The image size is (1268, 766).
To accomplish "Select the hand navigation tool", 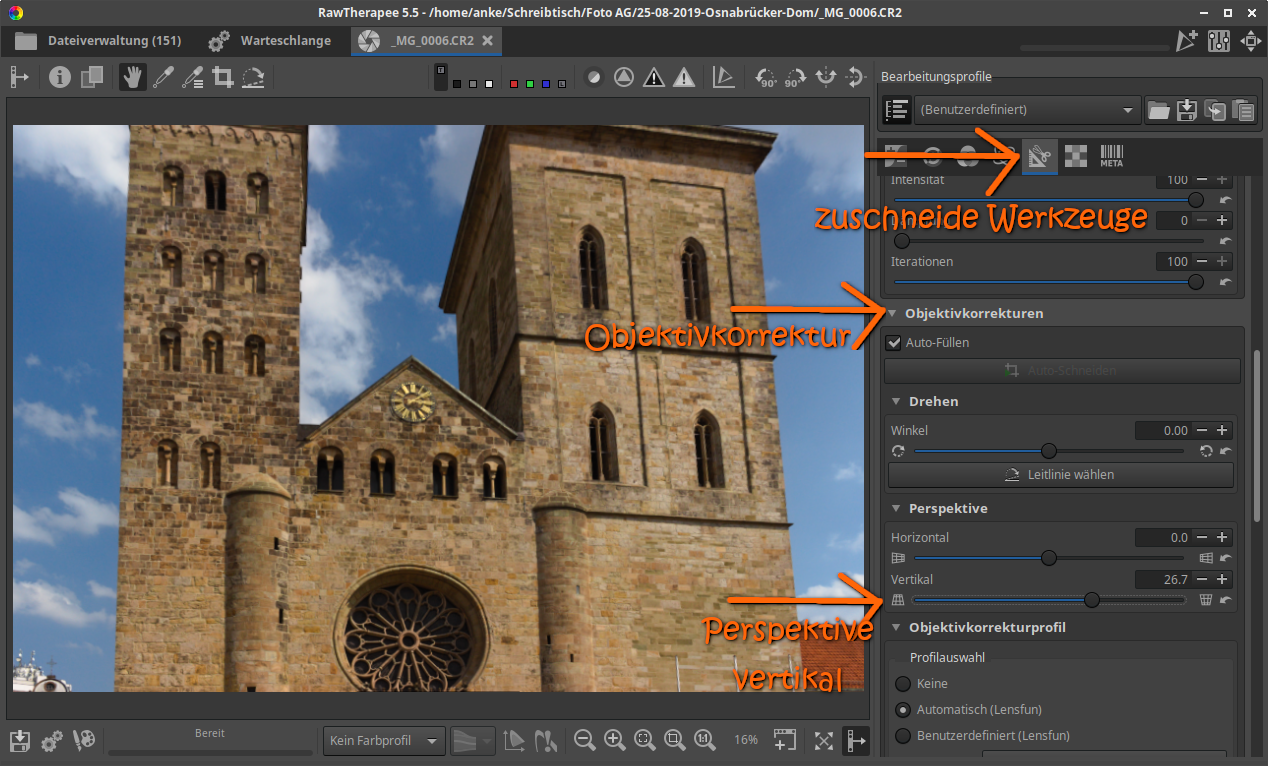I will [132, 77].
